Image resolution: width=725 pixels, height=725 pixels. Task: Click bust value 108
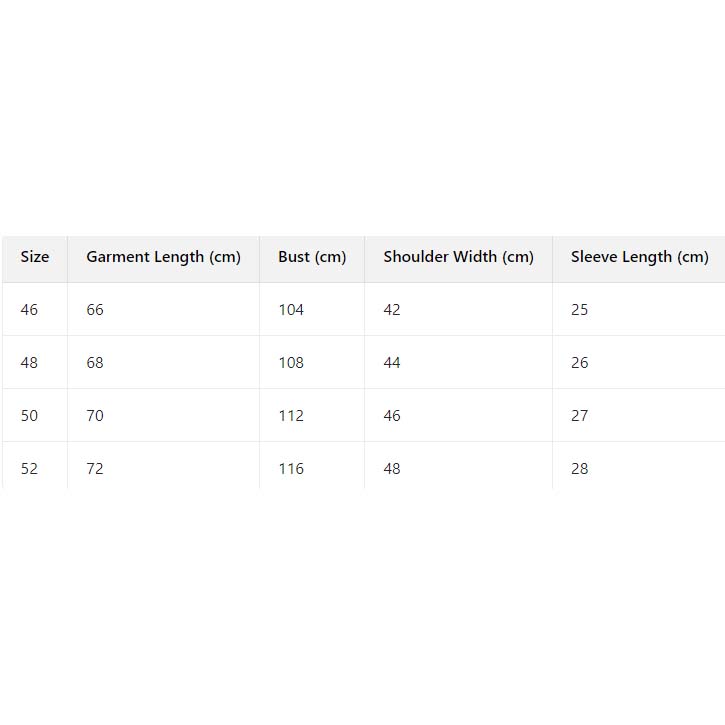click(291, 363)
